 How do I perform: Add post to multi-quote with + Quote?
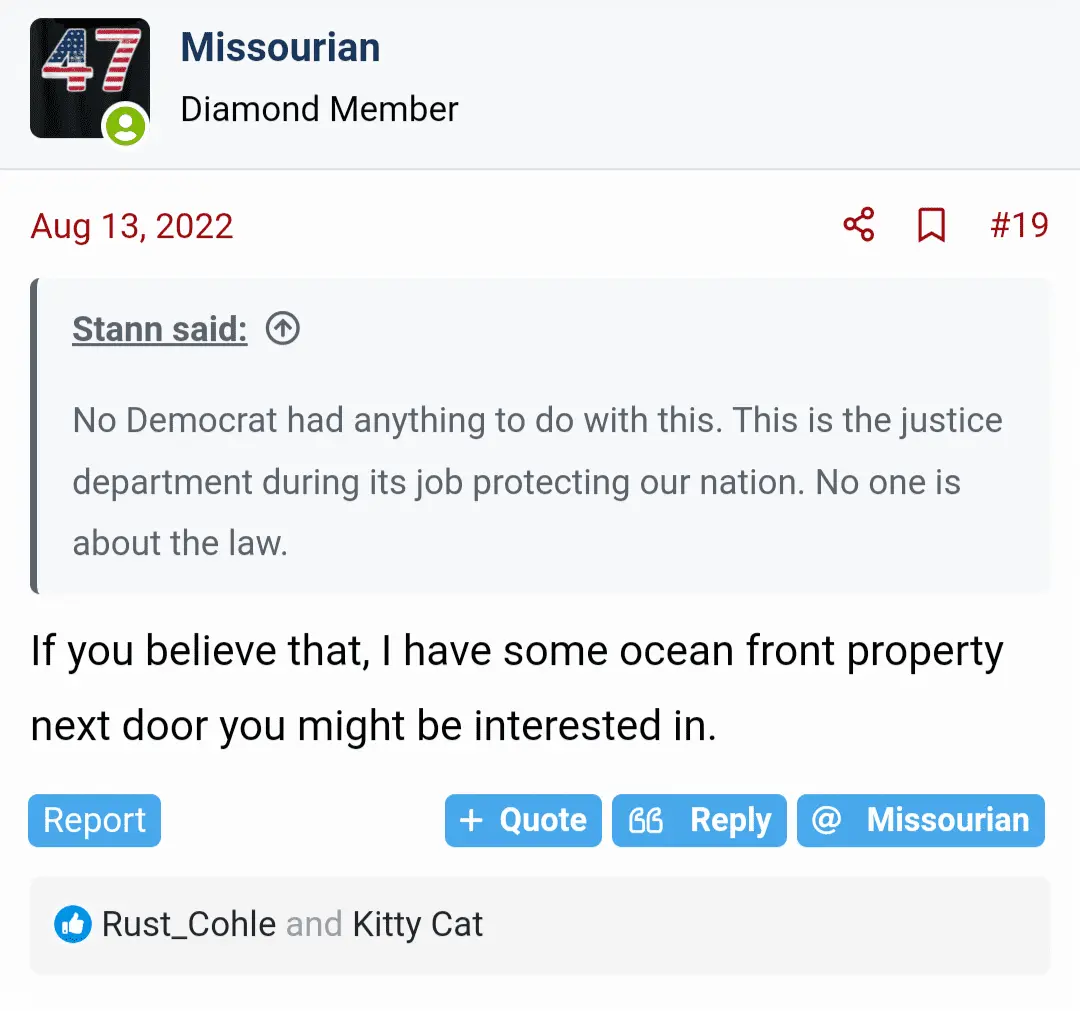pos(523,821)
